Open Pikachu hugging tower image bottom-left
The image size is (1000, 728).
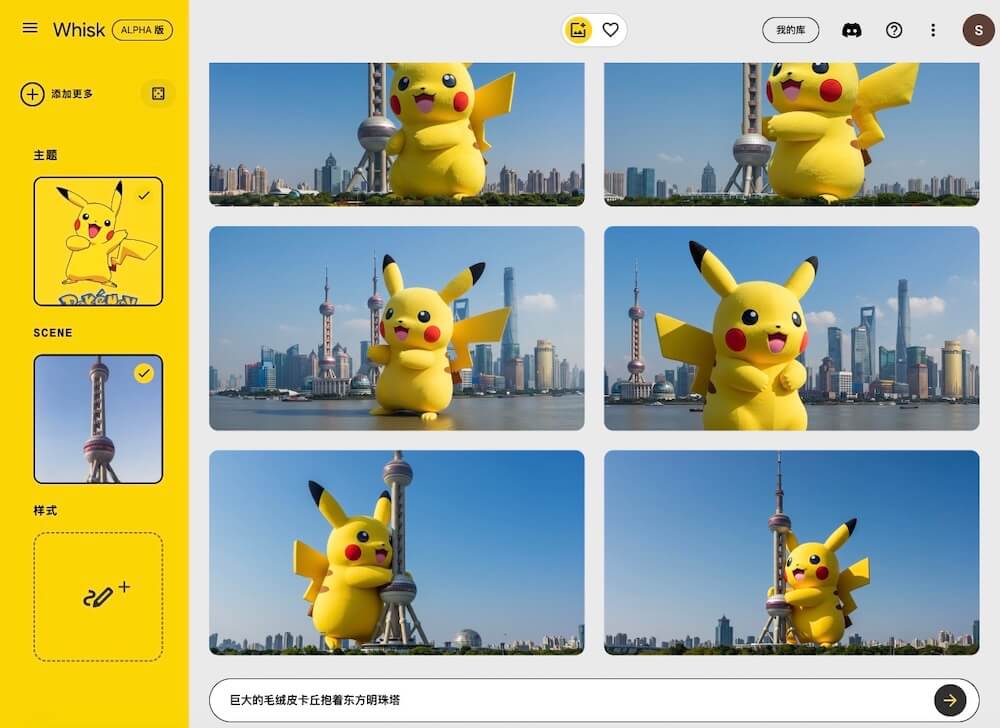396,552
